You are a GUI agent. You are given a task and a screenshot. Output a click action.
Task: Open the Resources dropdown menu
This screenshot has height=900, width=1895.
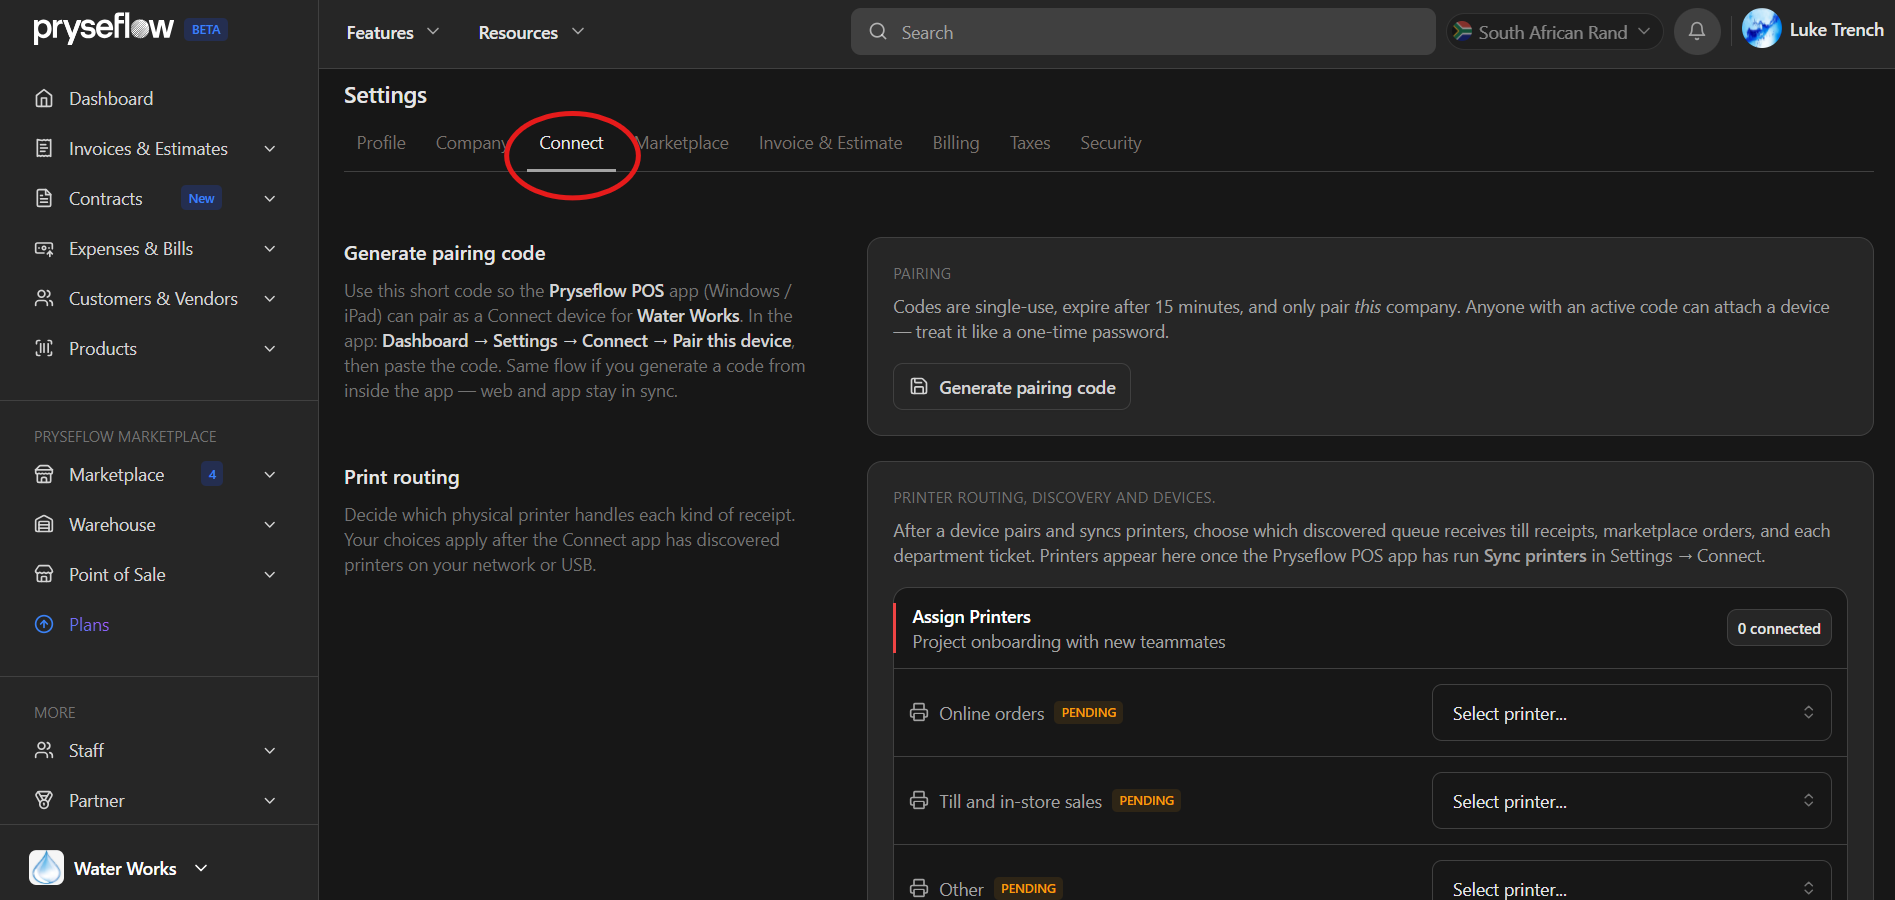pyautogui.click(x=531, y=32)
